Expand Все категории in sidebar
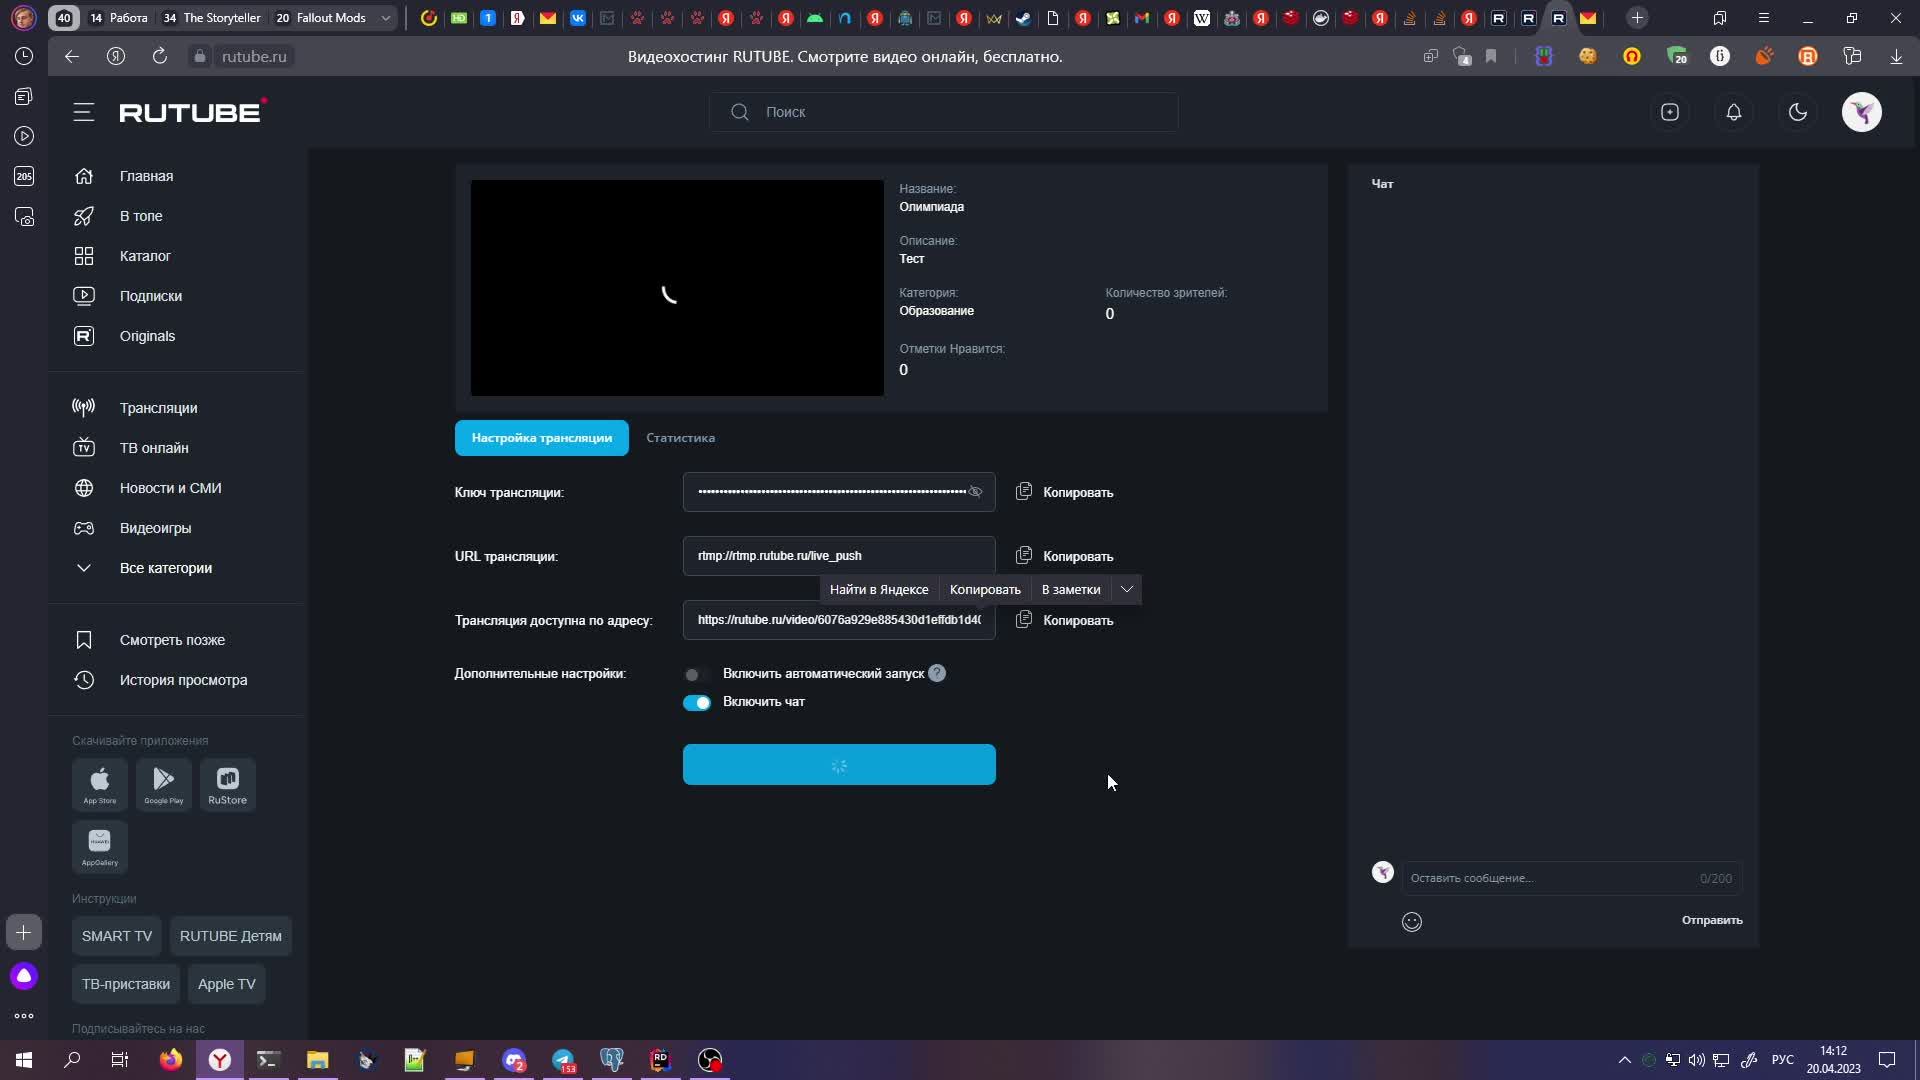The height and width of the screenshot is (1080, 1920). pos(165,568)
